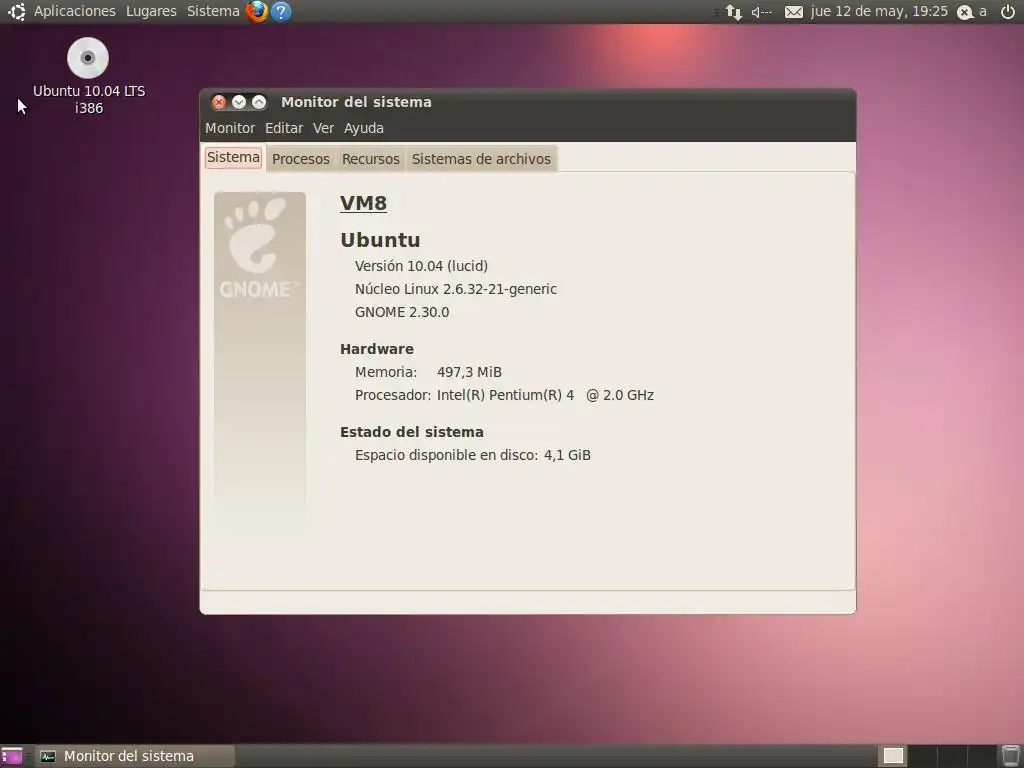Open the user status menu labeled a

pyautogui.click(x=972, y=12)
